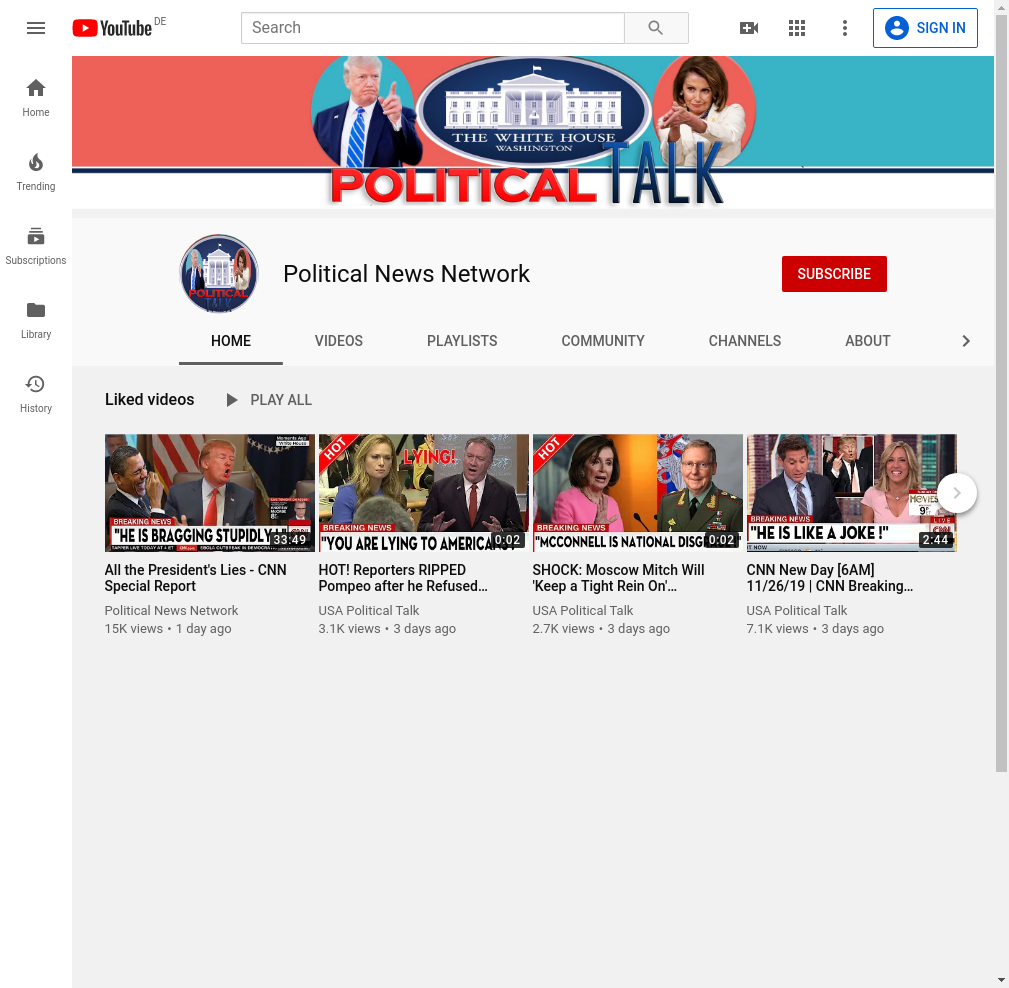Open 'CNN New Day [6AM]' video title
Viewport: 1009px width, 988px height.
click(830, 578)
